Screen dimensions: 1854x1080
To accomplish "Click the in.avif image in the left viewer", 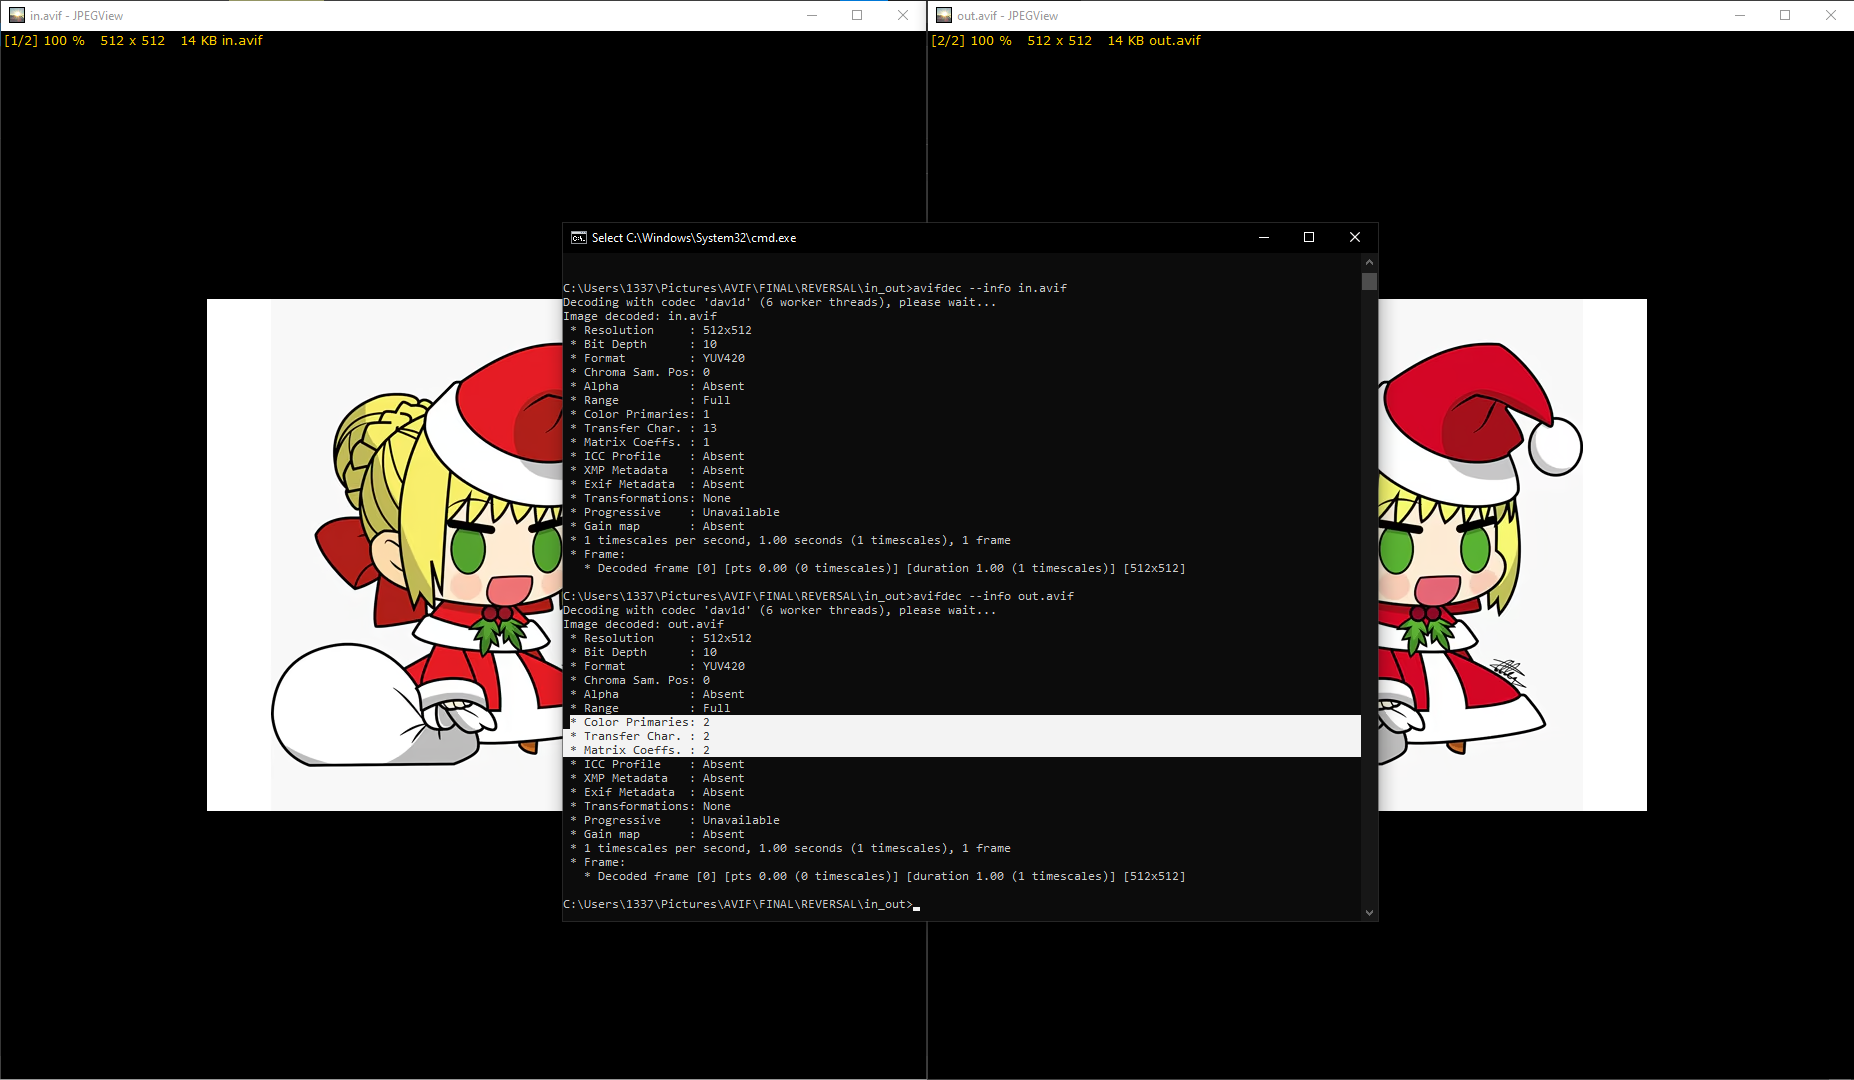I will (x=385, y=555).
